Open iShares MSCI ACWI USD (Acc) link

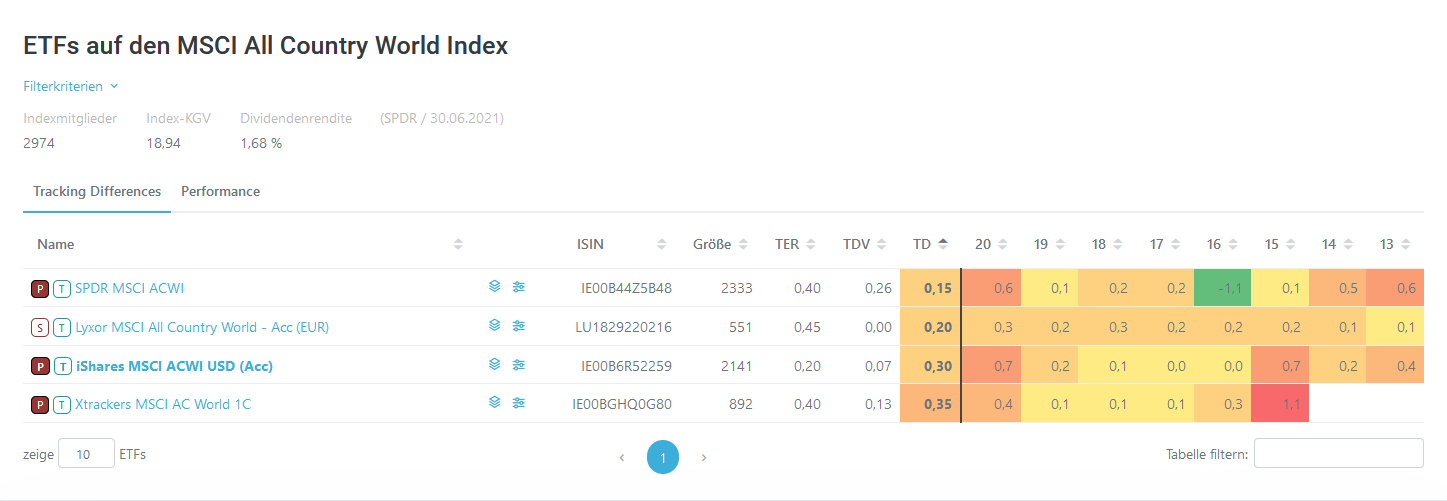175,366
